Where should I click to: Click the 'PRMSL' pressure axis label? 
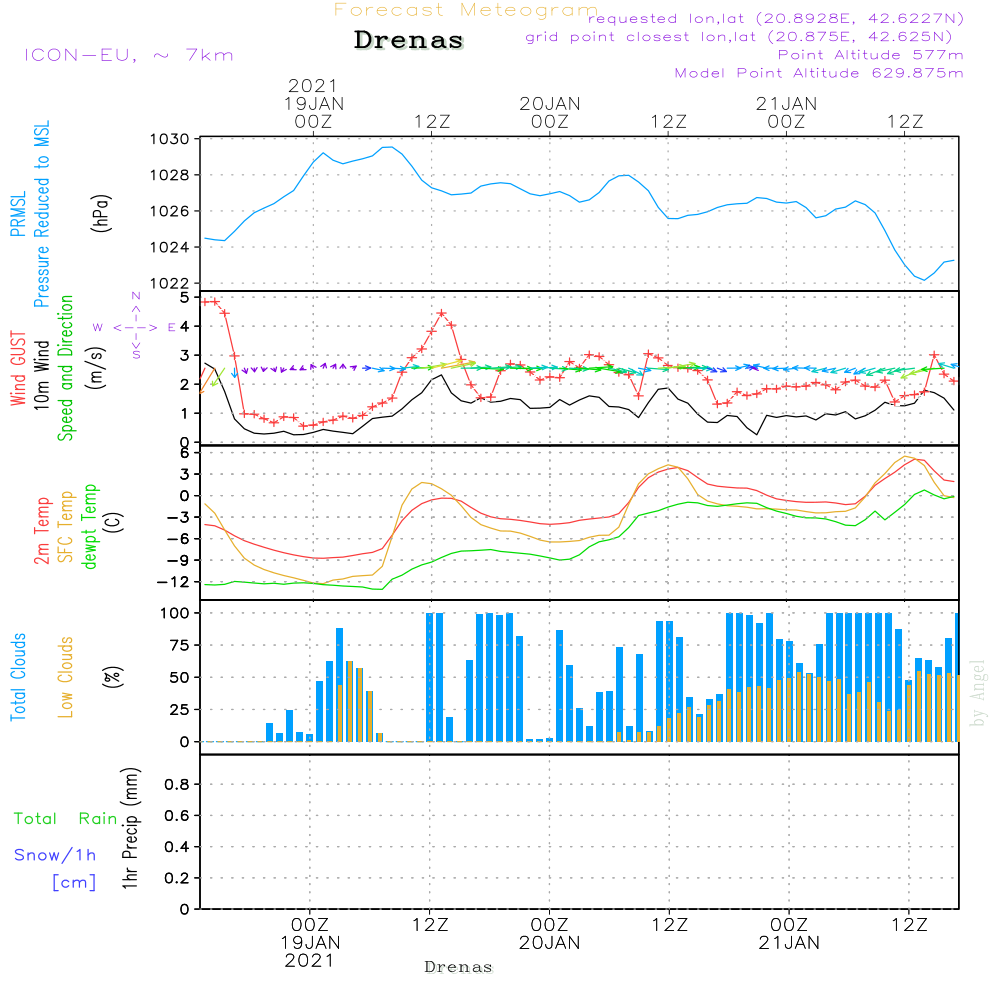pyautogui.click(x=18, y=214)
